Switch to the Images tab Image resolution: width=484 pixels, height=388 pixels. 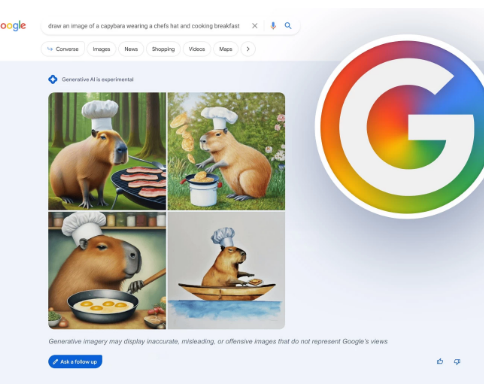pyautogui.click(x=101, y=49)
